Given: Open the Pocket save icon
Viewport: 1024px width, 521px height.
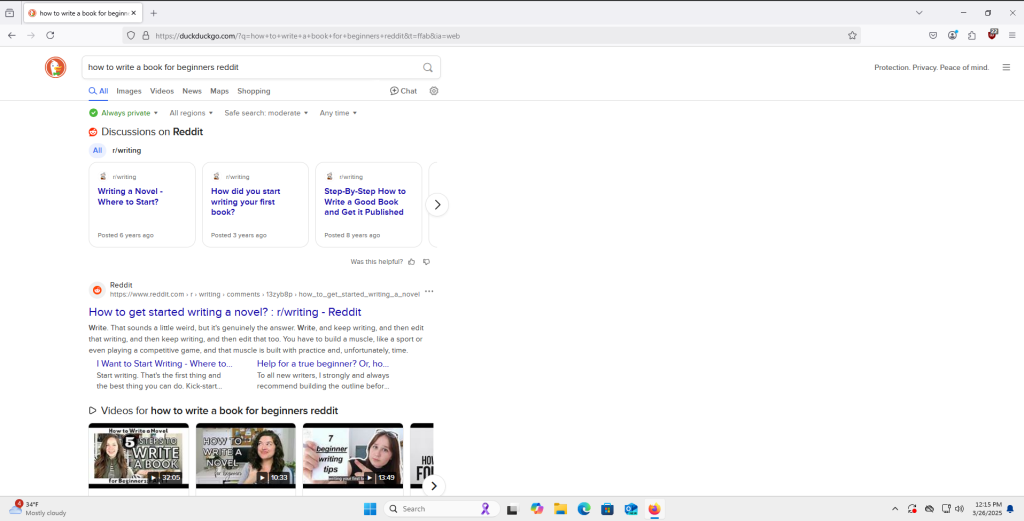Looking at the screenshot, I should tap(933, 35).
